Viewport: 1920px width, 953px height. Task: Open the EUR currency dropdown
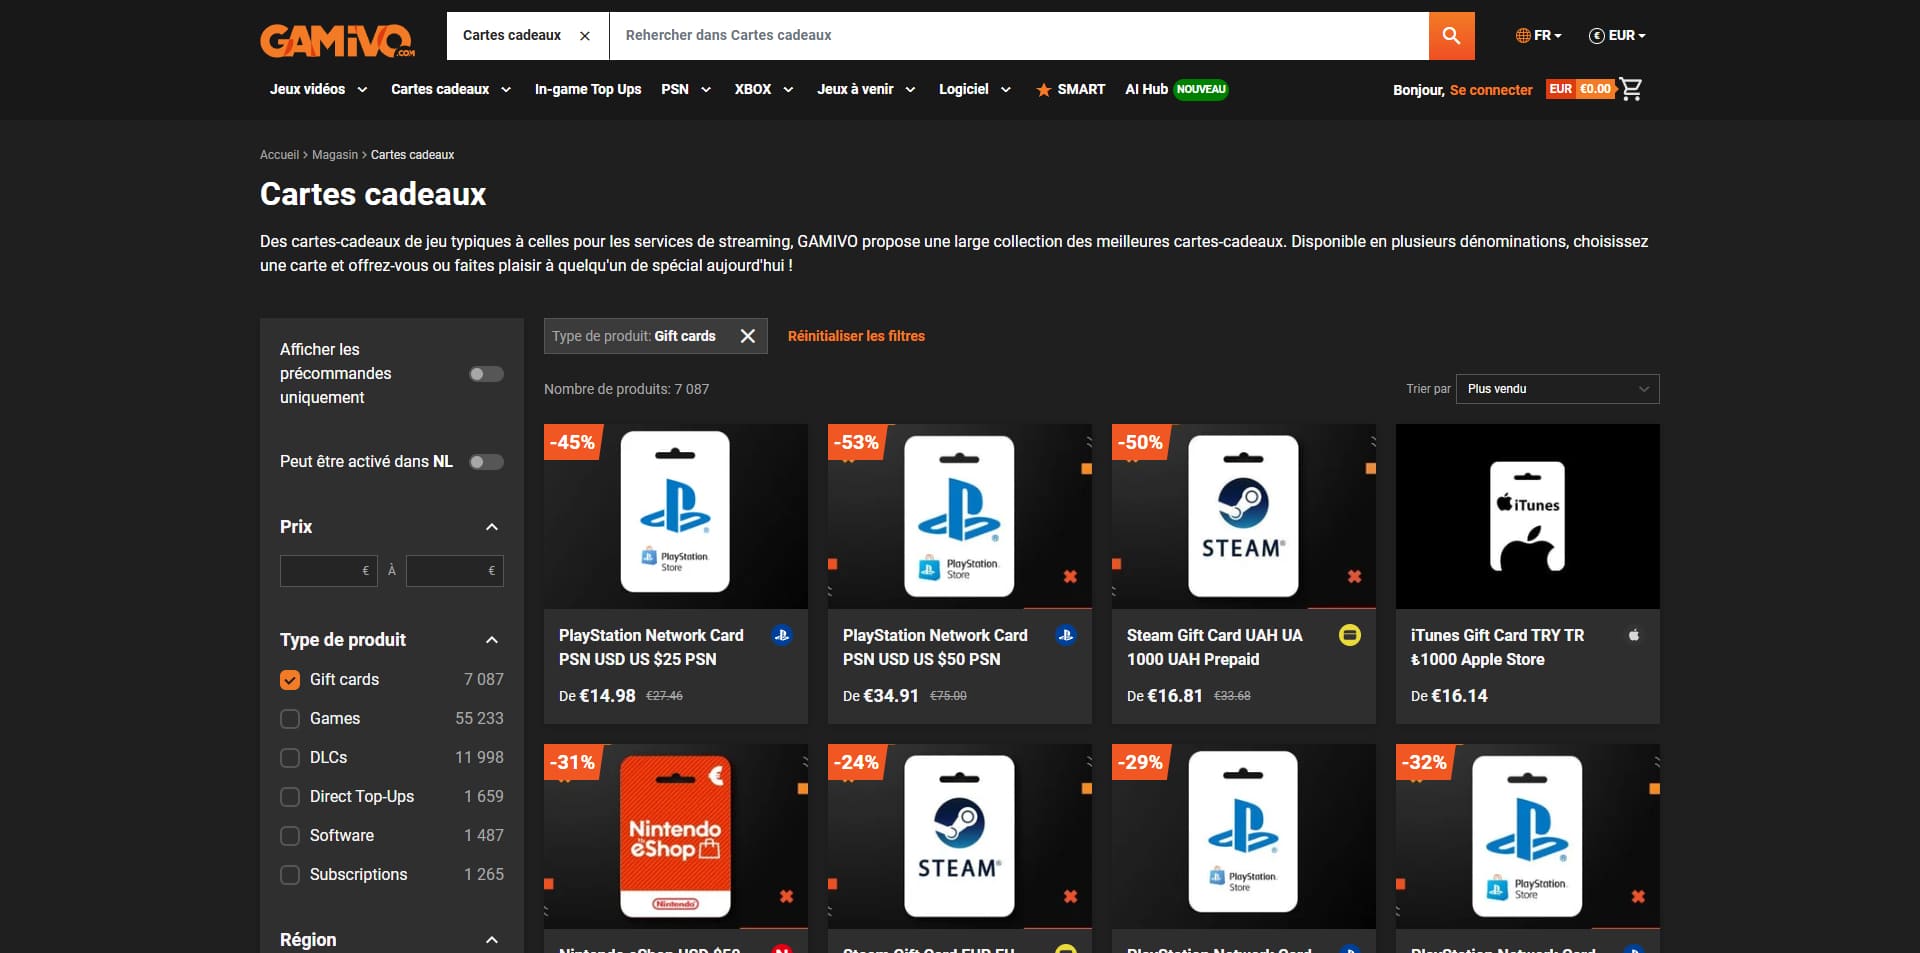coord(1617,35)
